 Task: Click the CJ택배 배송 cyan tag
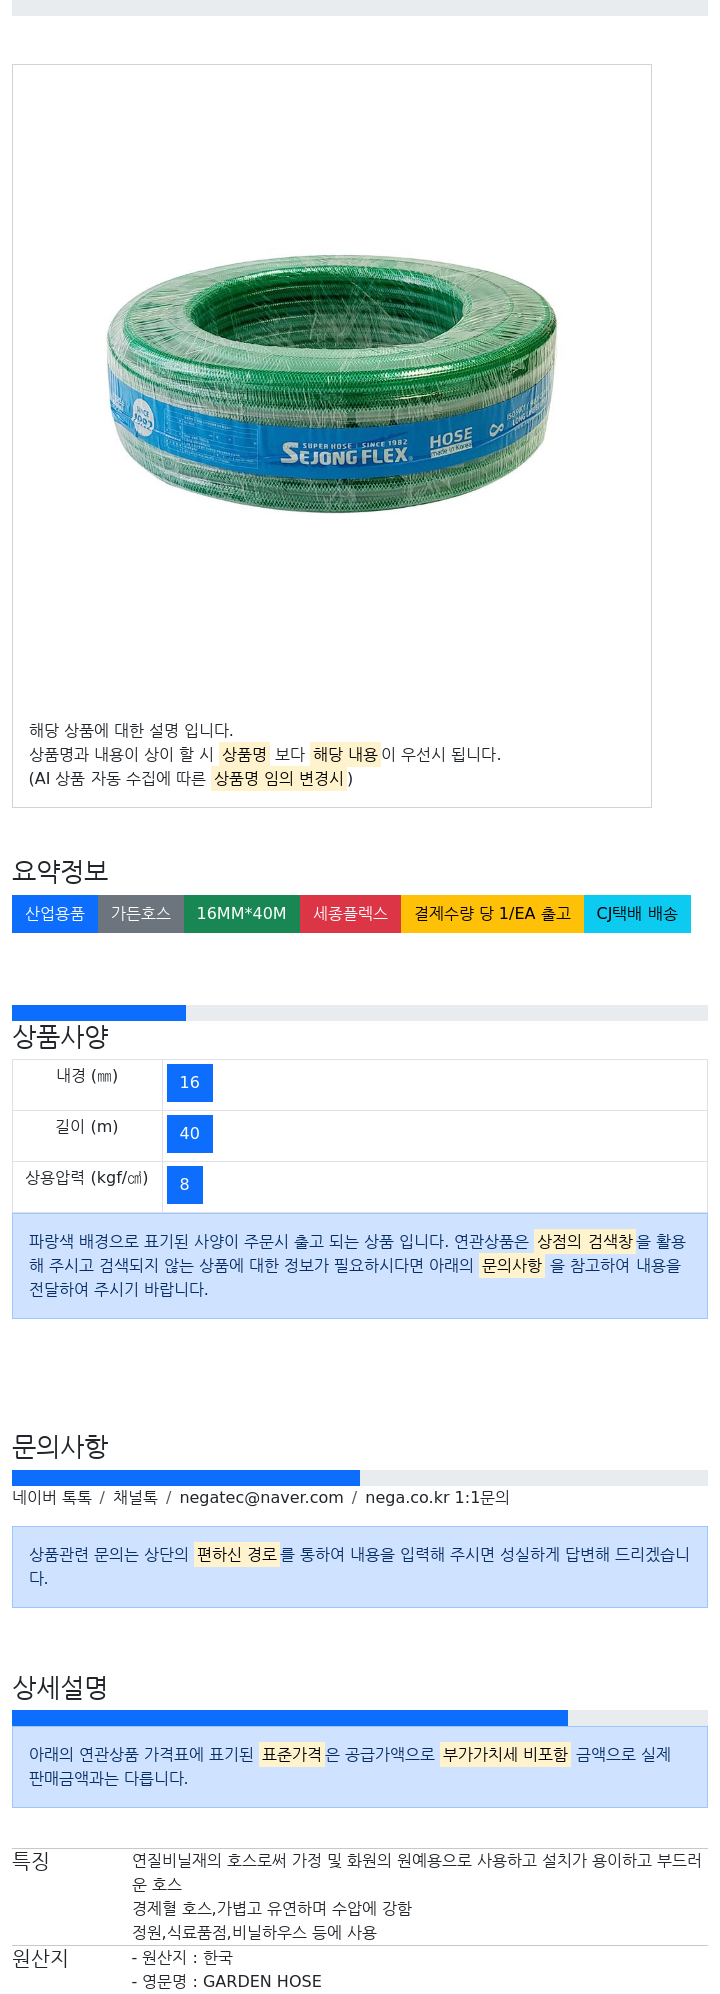click(637, 914)
